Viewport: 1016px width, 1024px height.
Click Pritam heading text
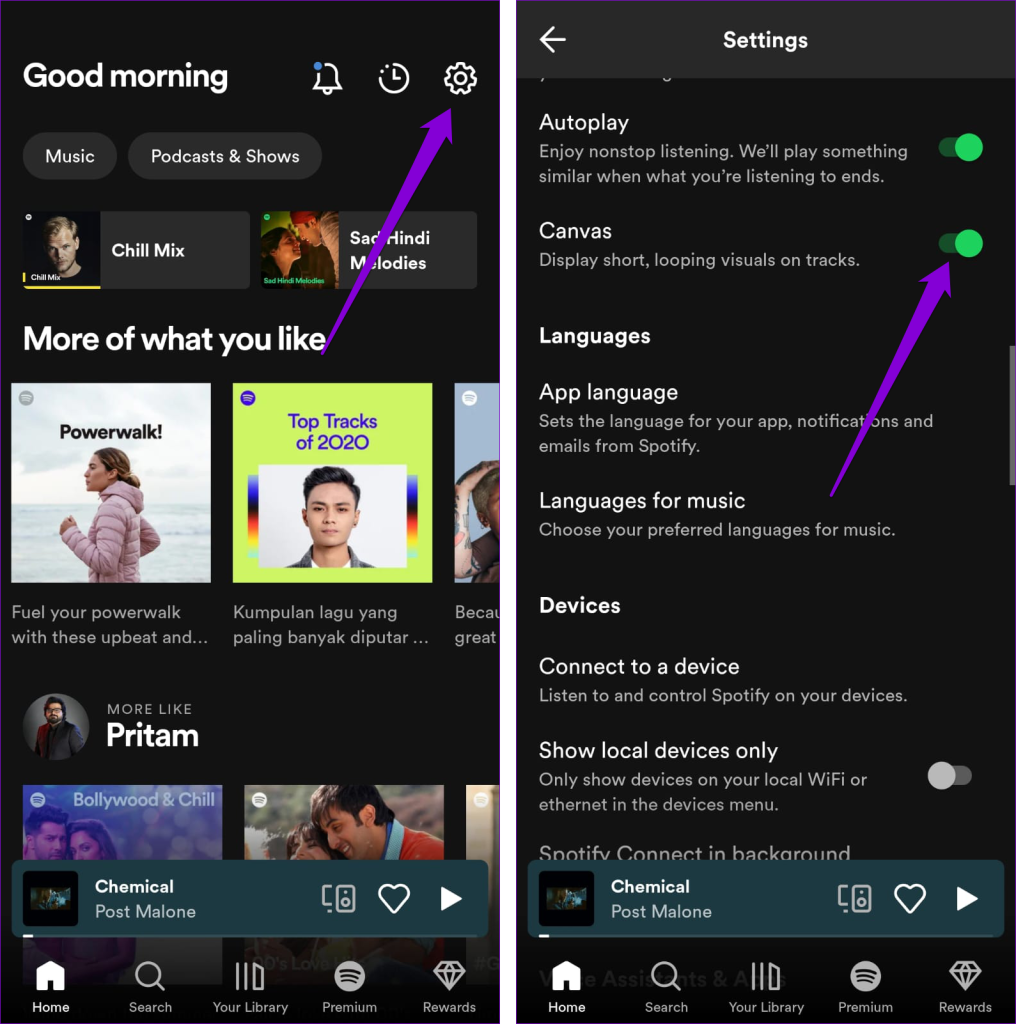point(152,735)
